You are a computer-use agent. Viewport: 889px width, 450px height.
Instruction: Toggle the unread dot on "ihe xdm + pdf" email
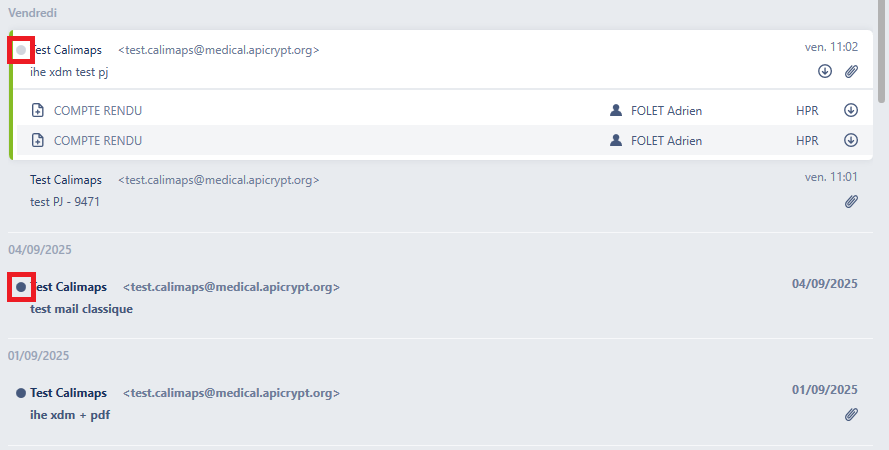coord(21,393)
